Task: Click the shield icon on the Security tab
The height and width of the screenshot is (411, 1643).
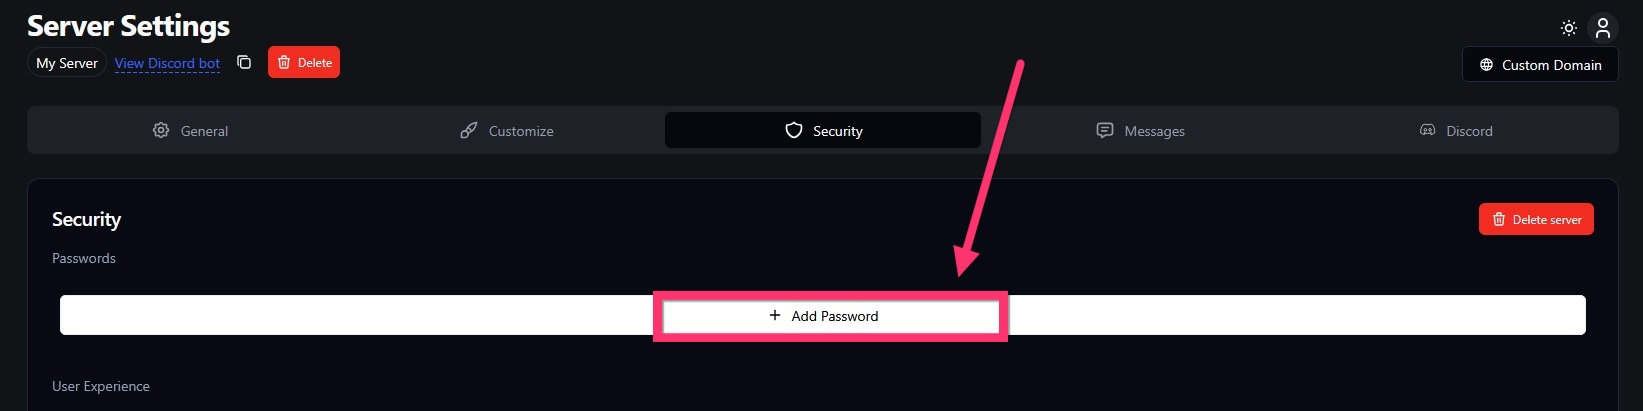Action: [794, 130]
